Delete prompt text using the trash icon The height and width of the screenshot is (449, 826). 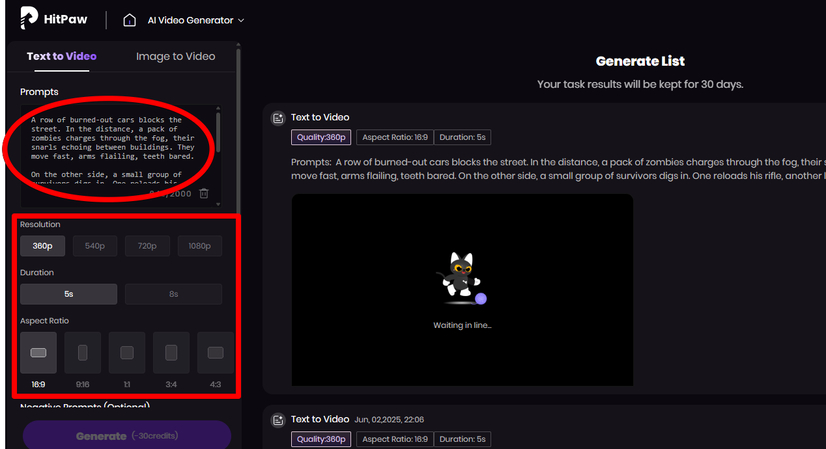204,193
